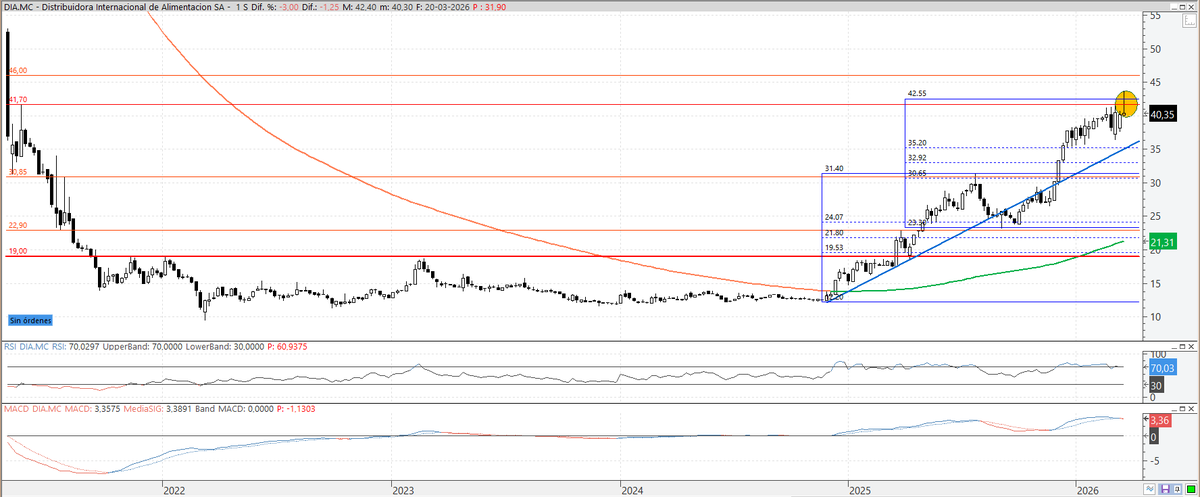Click the 19.53 retracement label
The height and width of the screenshot is (497, 1200).
(x=835, y=247)
